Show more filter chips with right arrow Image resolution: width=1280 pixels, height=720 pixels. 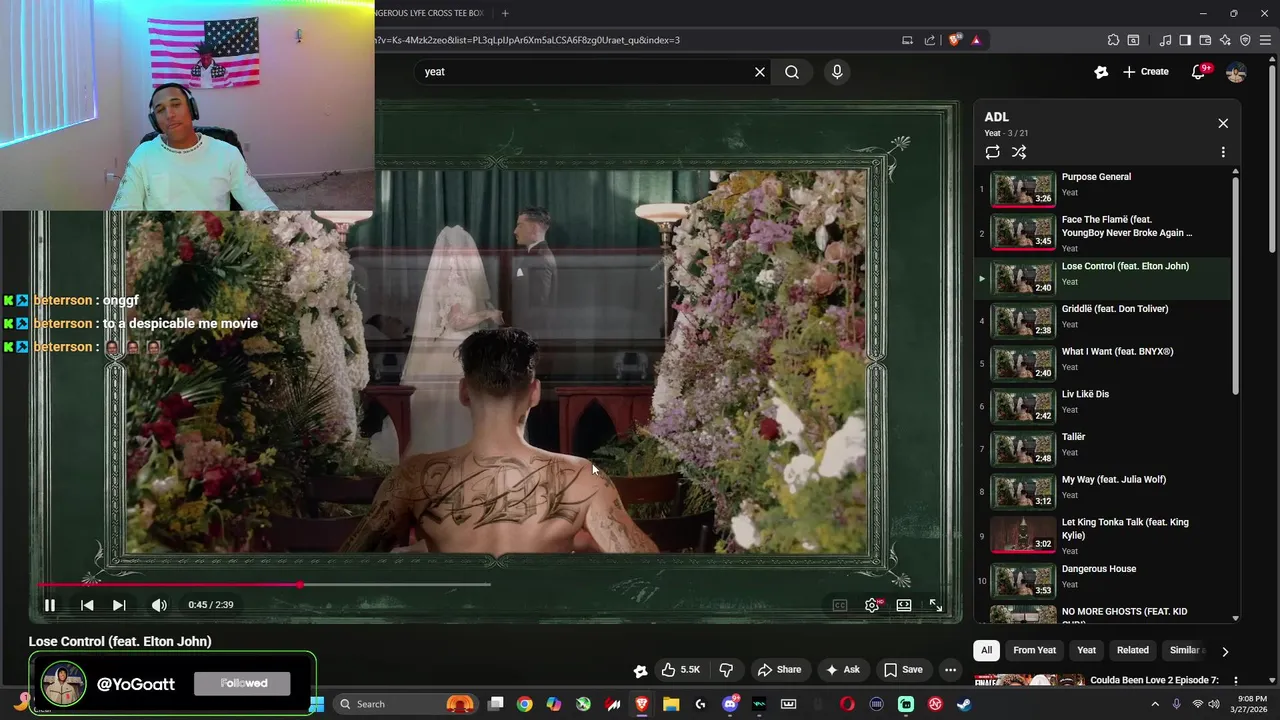[x=1225, y=651]
